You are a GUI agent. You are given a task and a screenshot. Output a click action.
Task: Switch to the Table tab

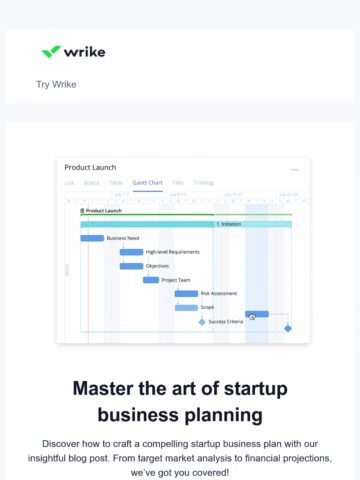pyautogui.click(x=116, y=183)
